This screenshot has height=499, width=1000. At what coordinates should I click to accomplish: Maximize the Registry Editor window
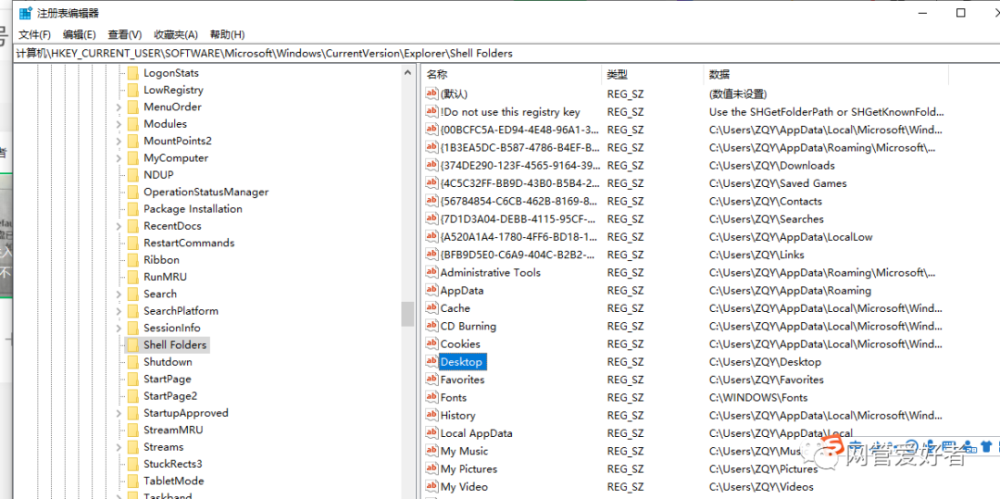960,13
